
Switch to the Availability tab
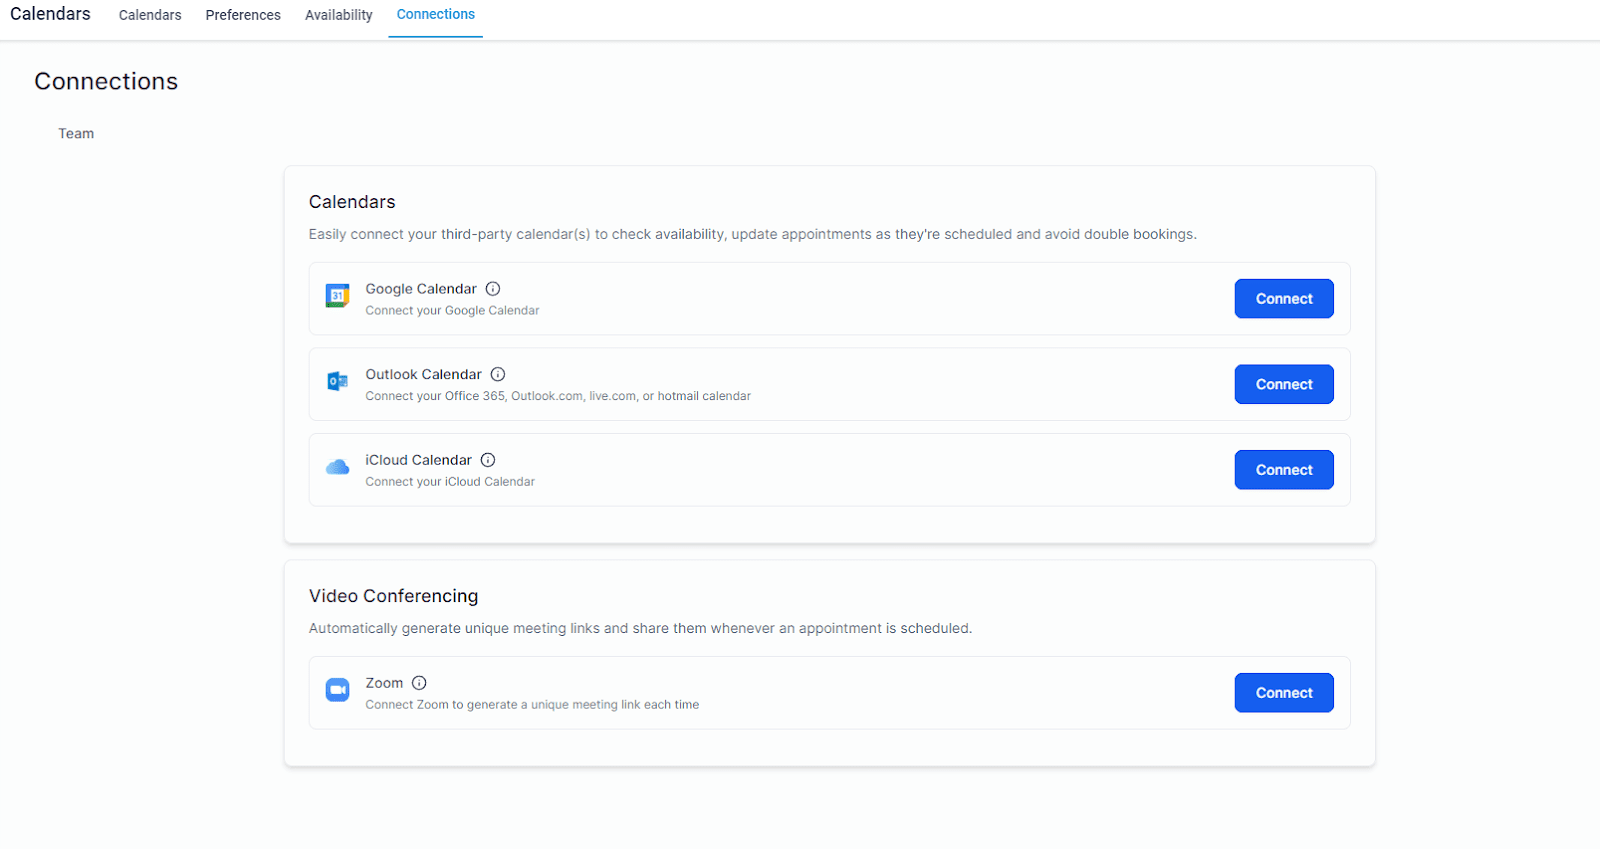[339, 15]
